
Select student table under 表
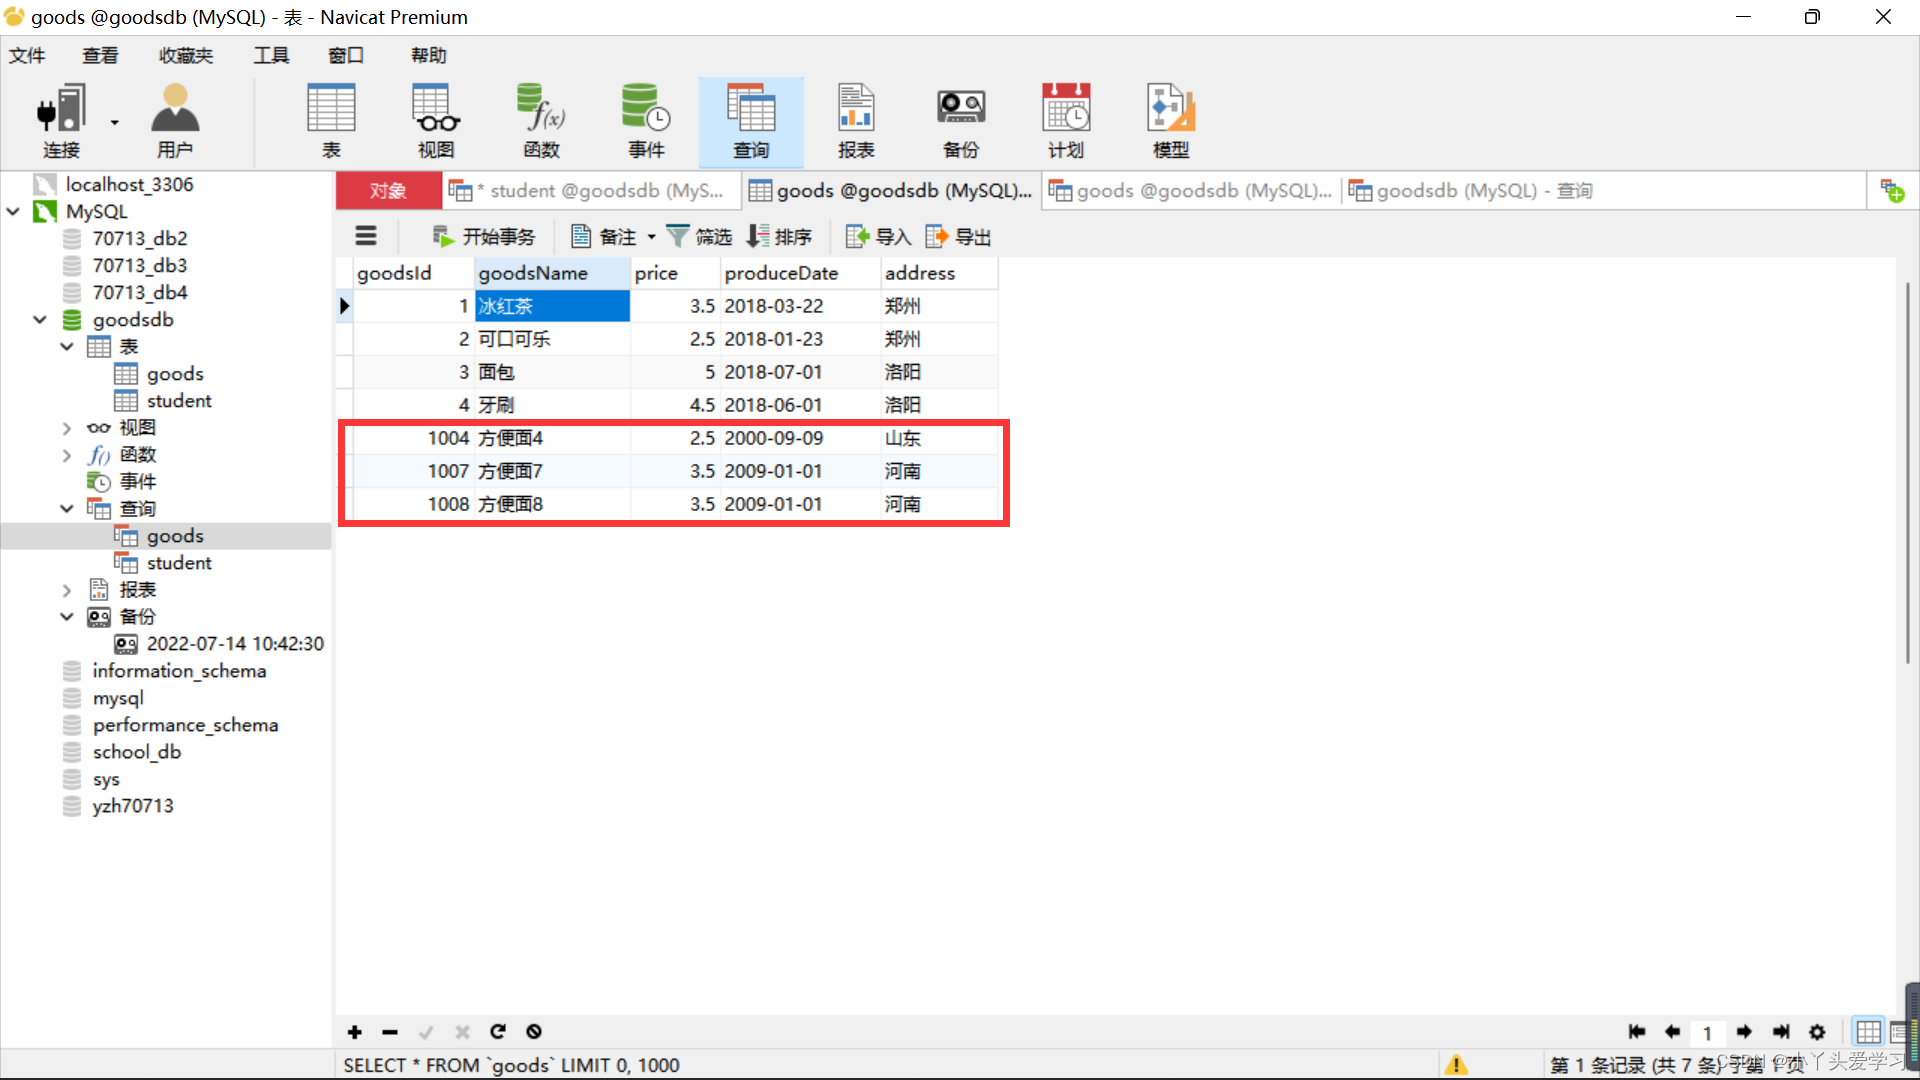[179, 401]
